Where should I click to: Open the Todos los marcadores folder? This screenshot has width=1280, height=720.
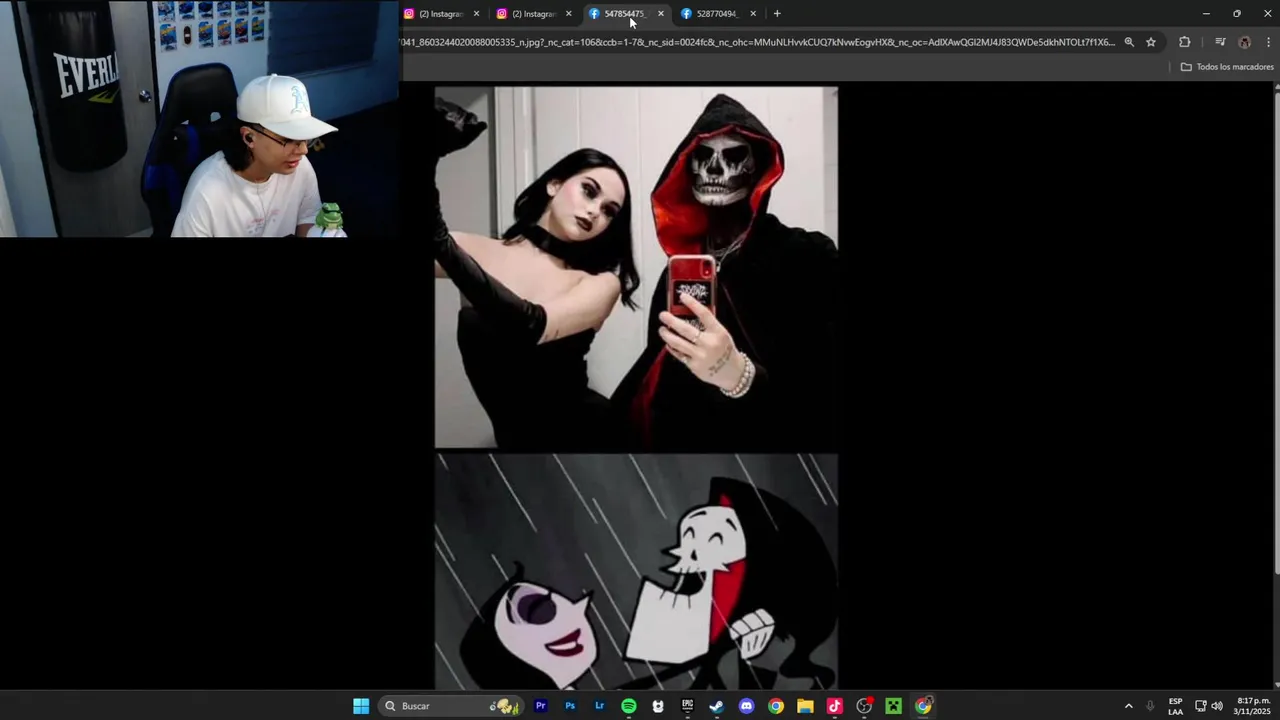1227,67
